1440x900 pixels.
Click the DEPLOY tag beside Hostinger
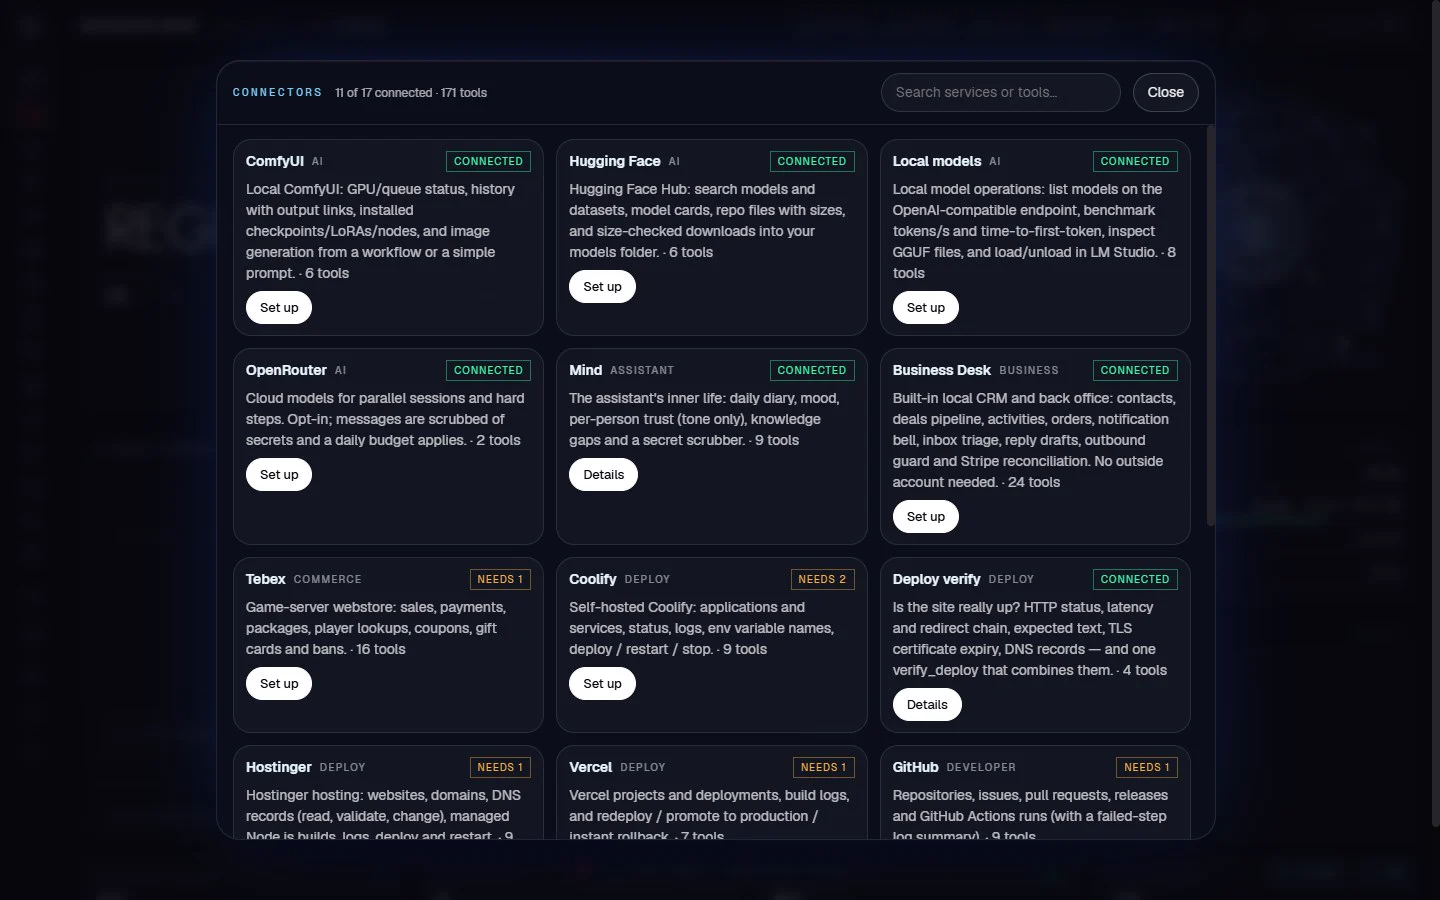coord(343,768)
